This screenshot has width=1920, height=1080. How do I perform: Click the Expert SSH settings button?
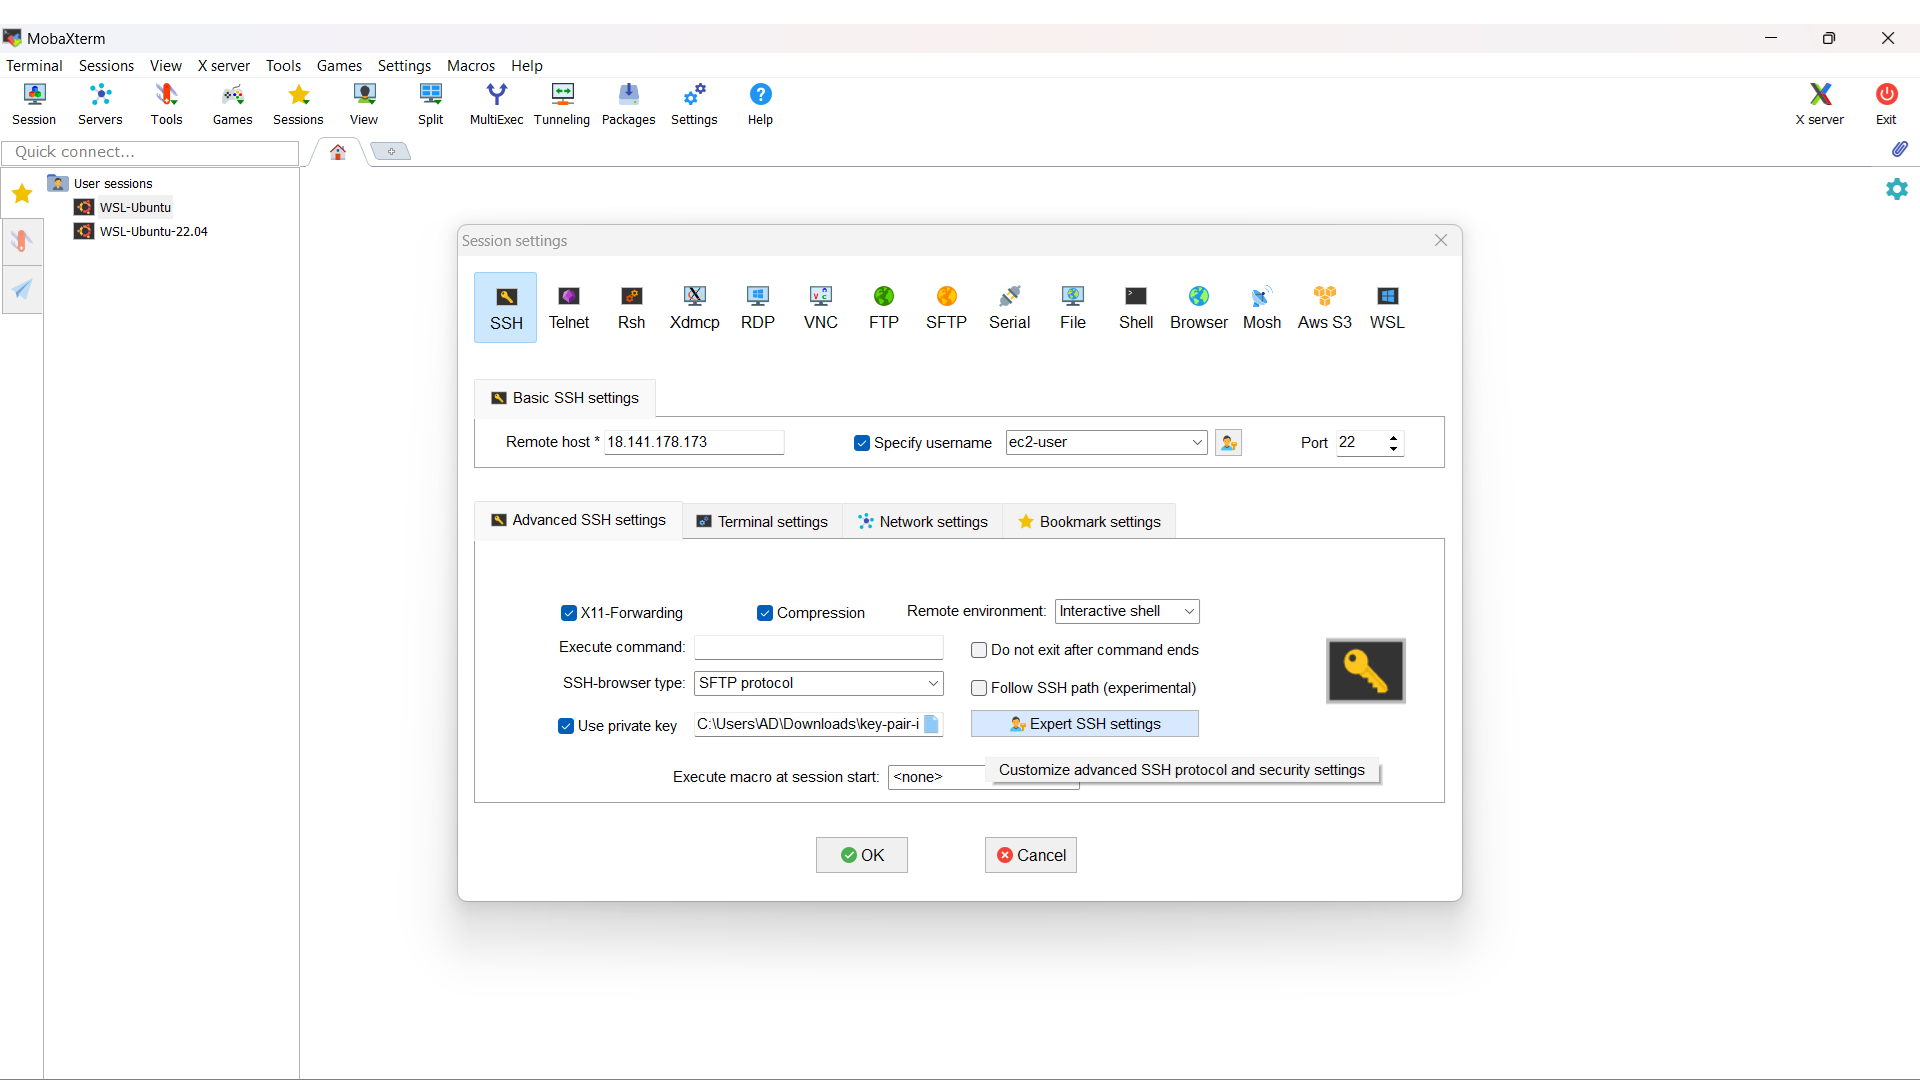click(1084, 724)
